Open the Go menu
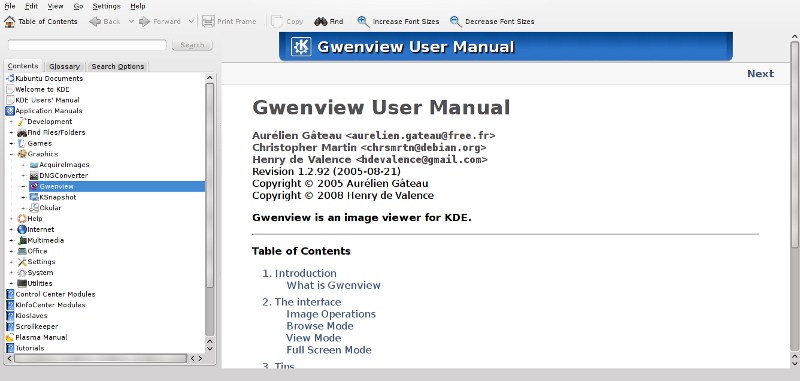This screenshot has width=800, height=381. click(x=78, y=6)
